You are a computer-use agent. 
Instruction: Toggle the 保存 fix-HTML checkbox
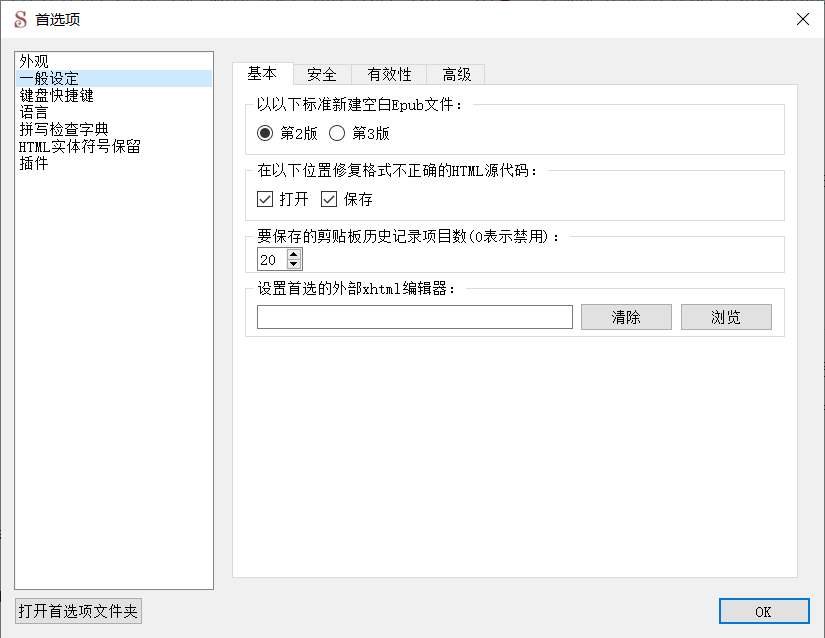pos(328,198)
